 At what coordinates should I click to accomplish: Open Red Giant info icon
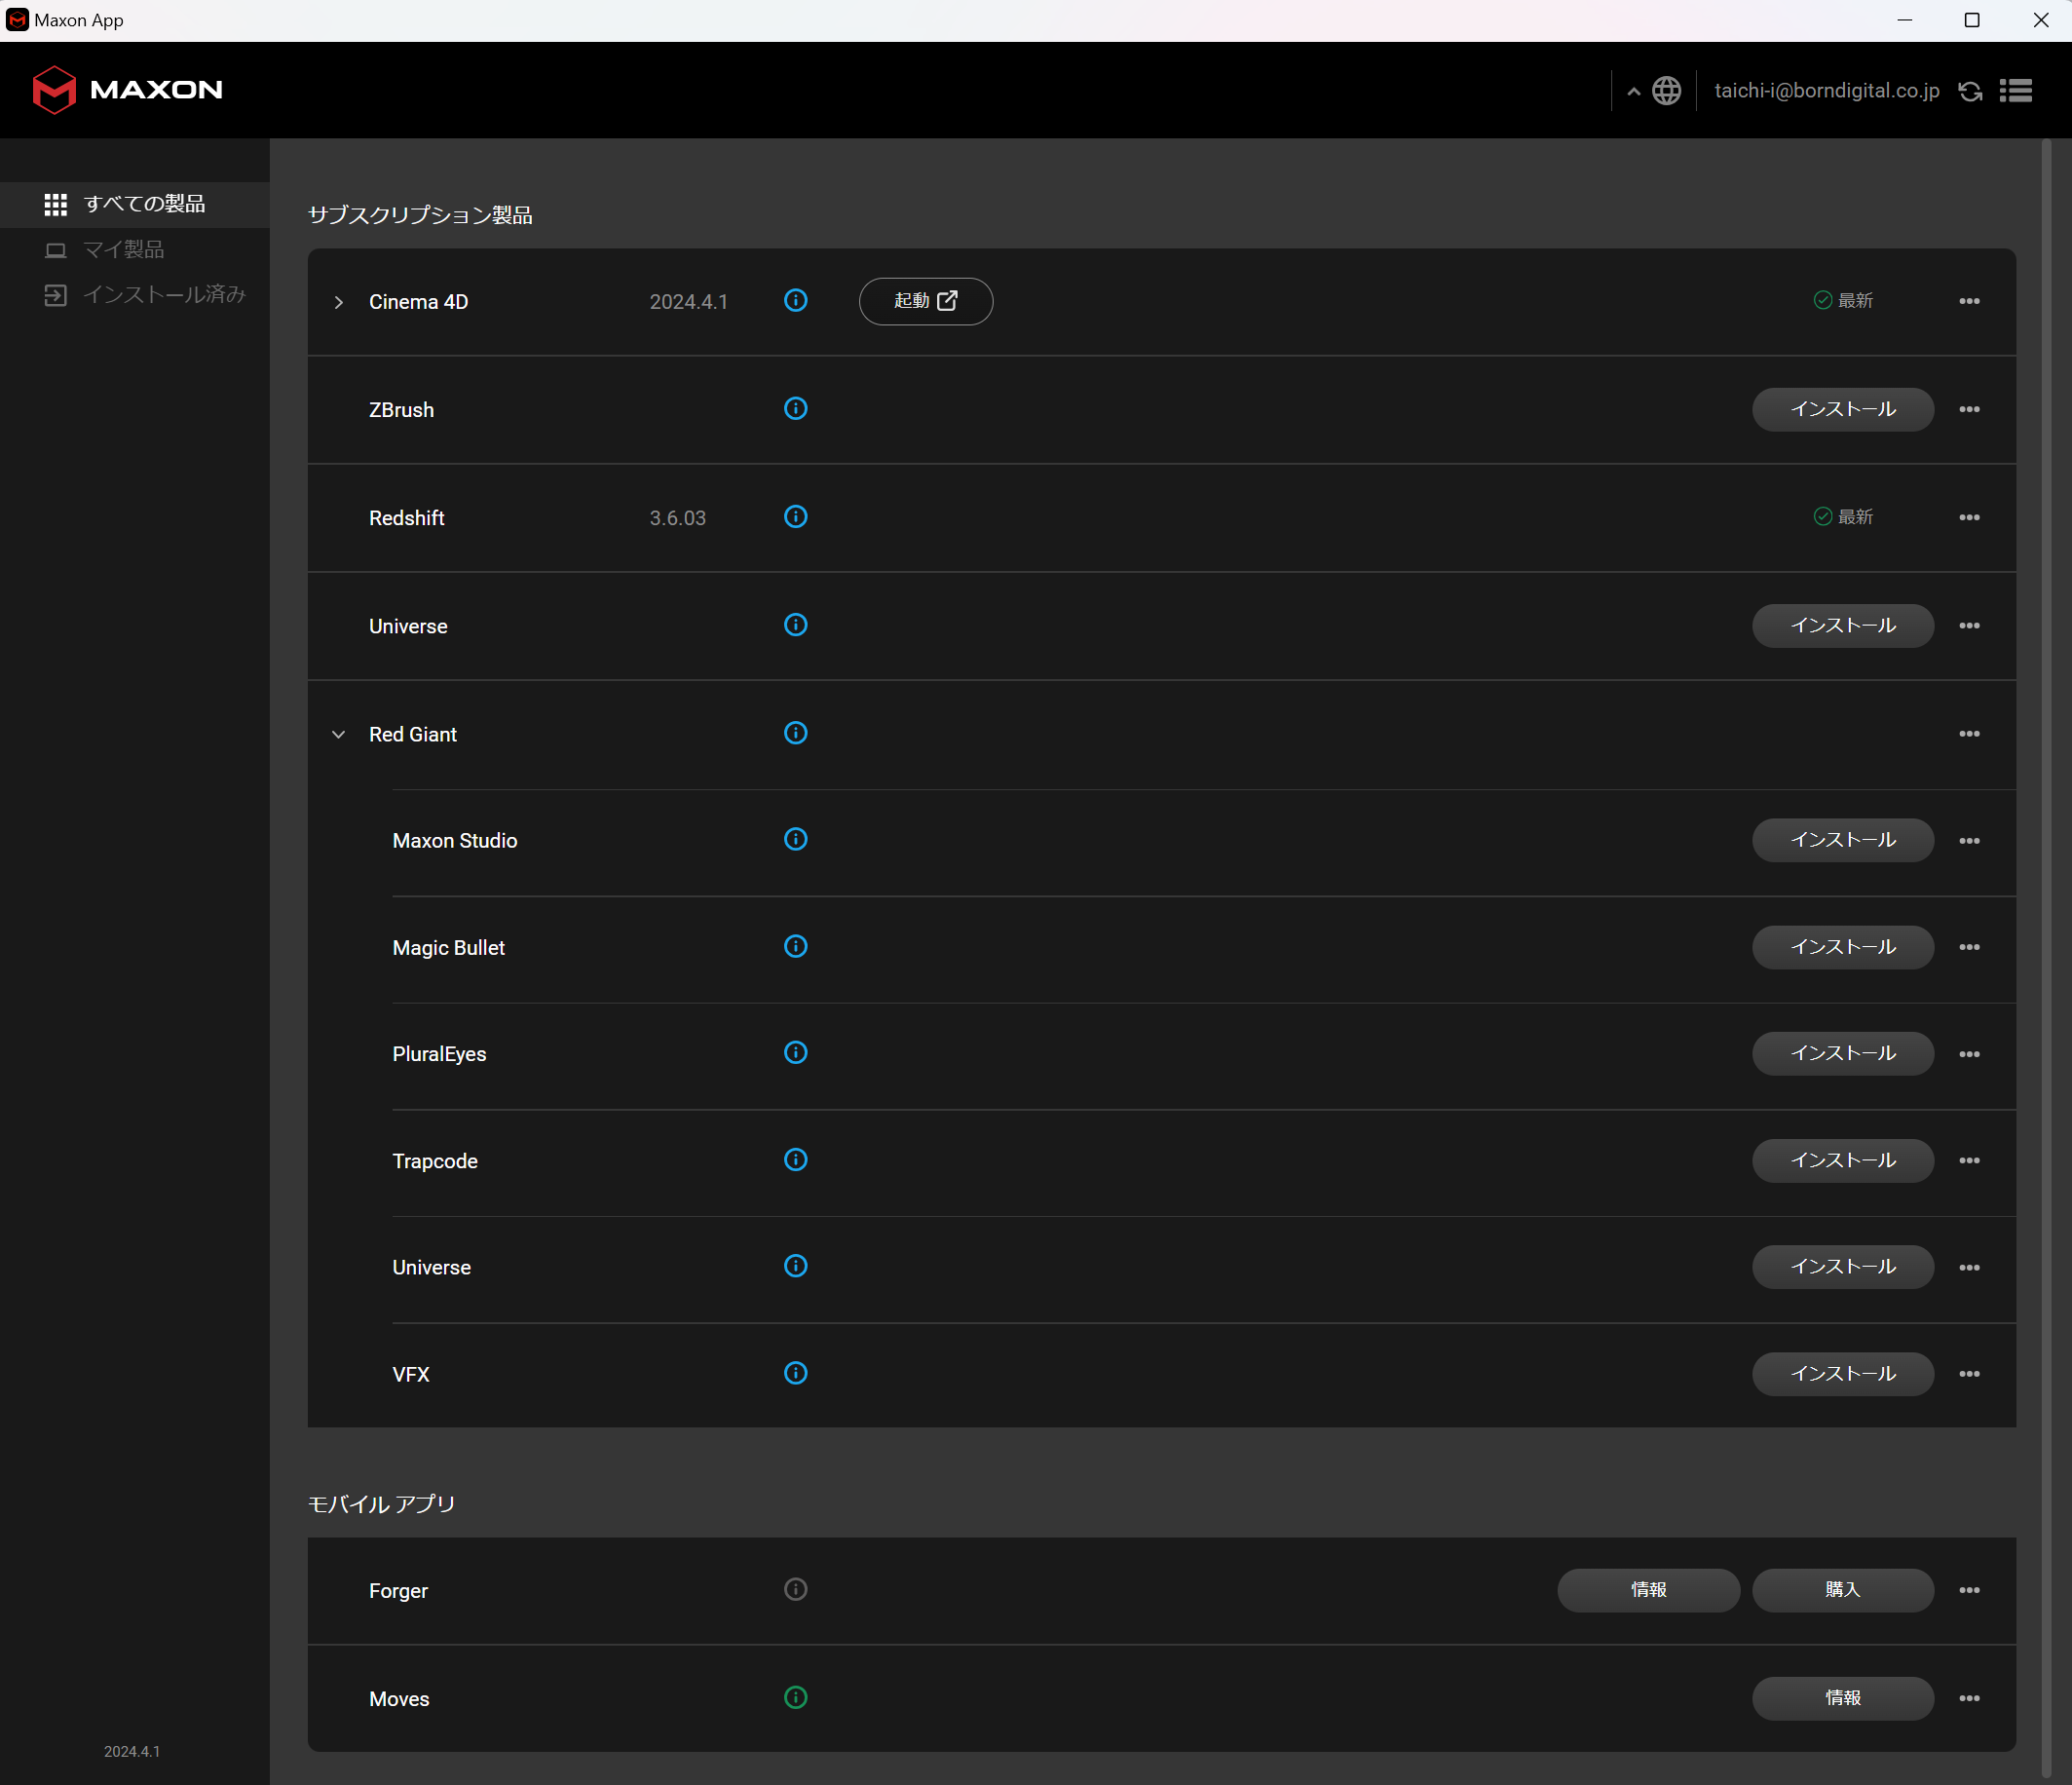click(x=795, y=733)
